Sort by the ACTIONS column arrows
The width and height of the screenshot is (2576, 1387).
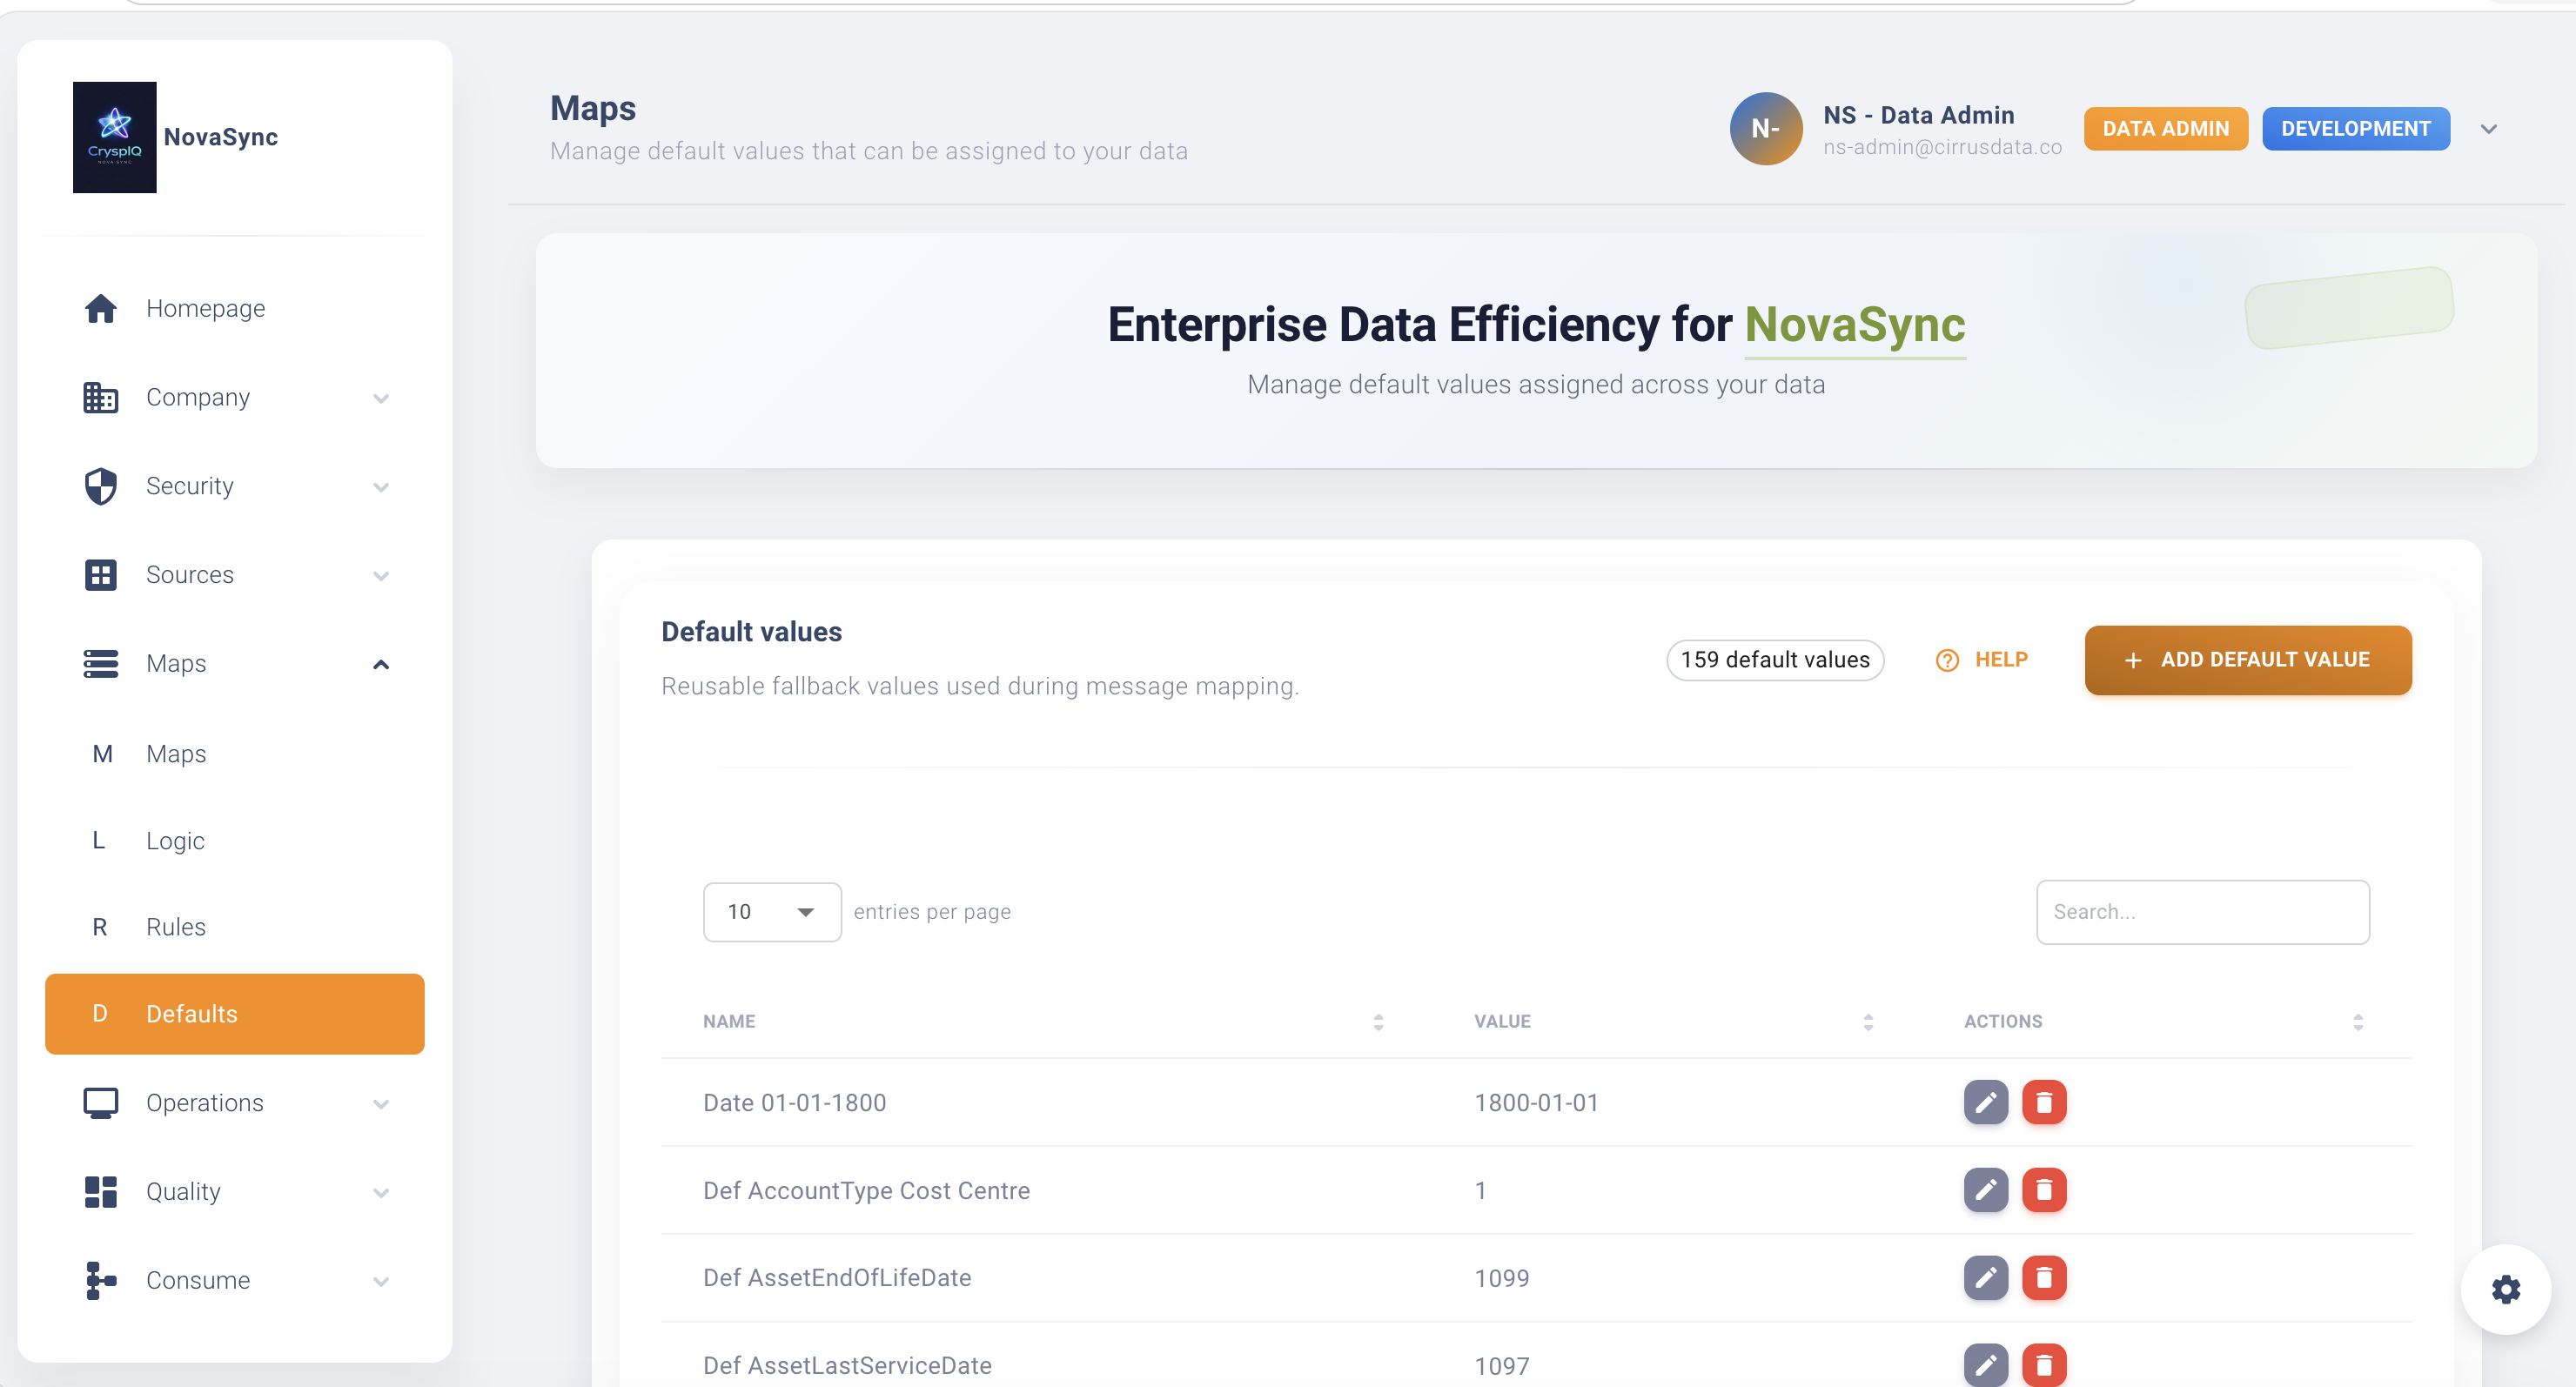pos(2358,1022)
